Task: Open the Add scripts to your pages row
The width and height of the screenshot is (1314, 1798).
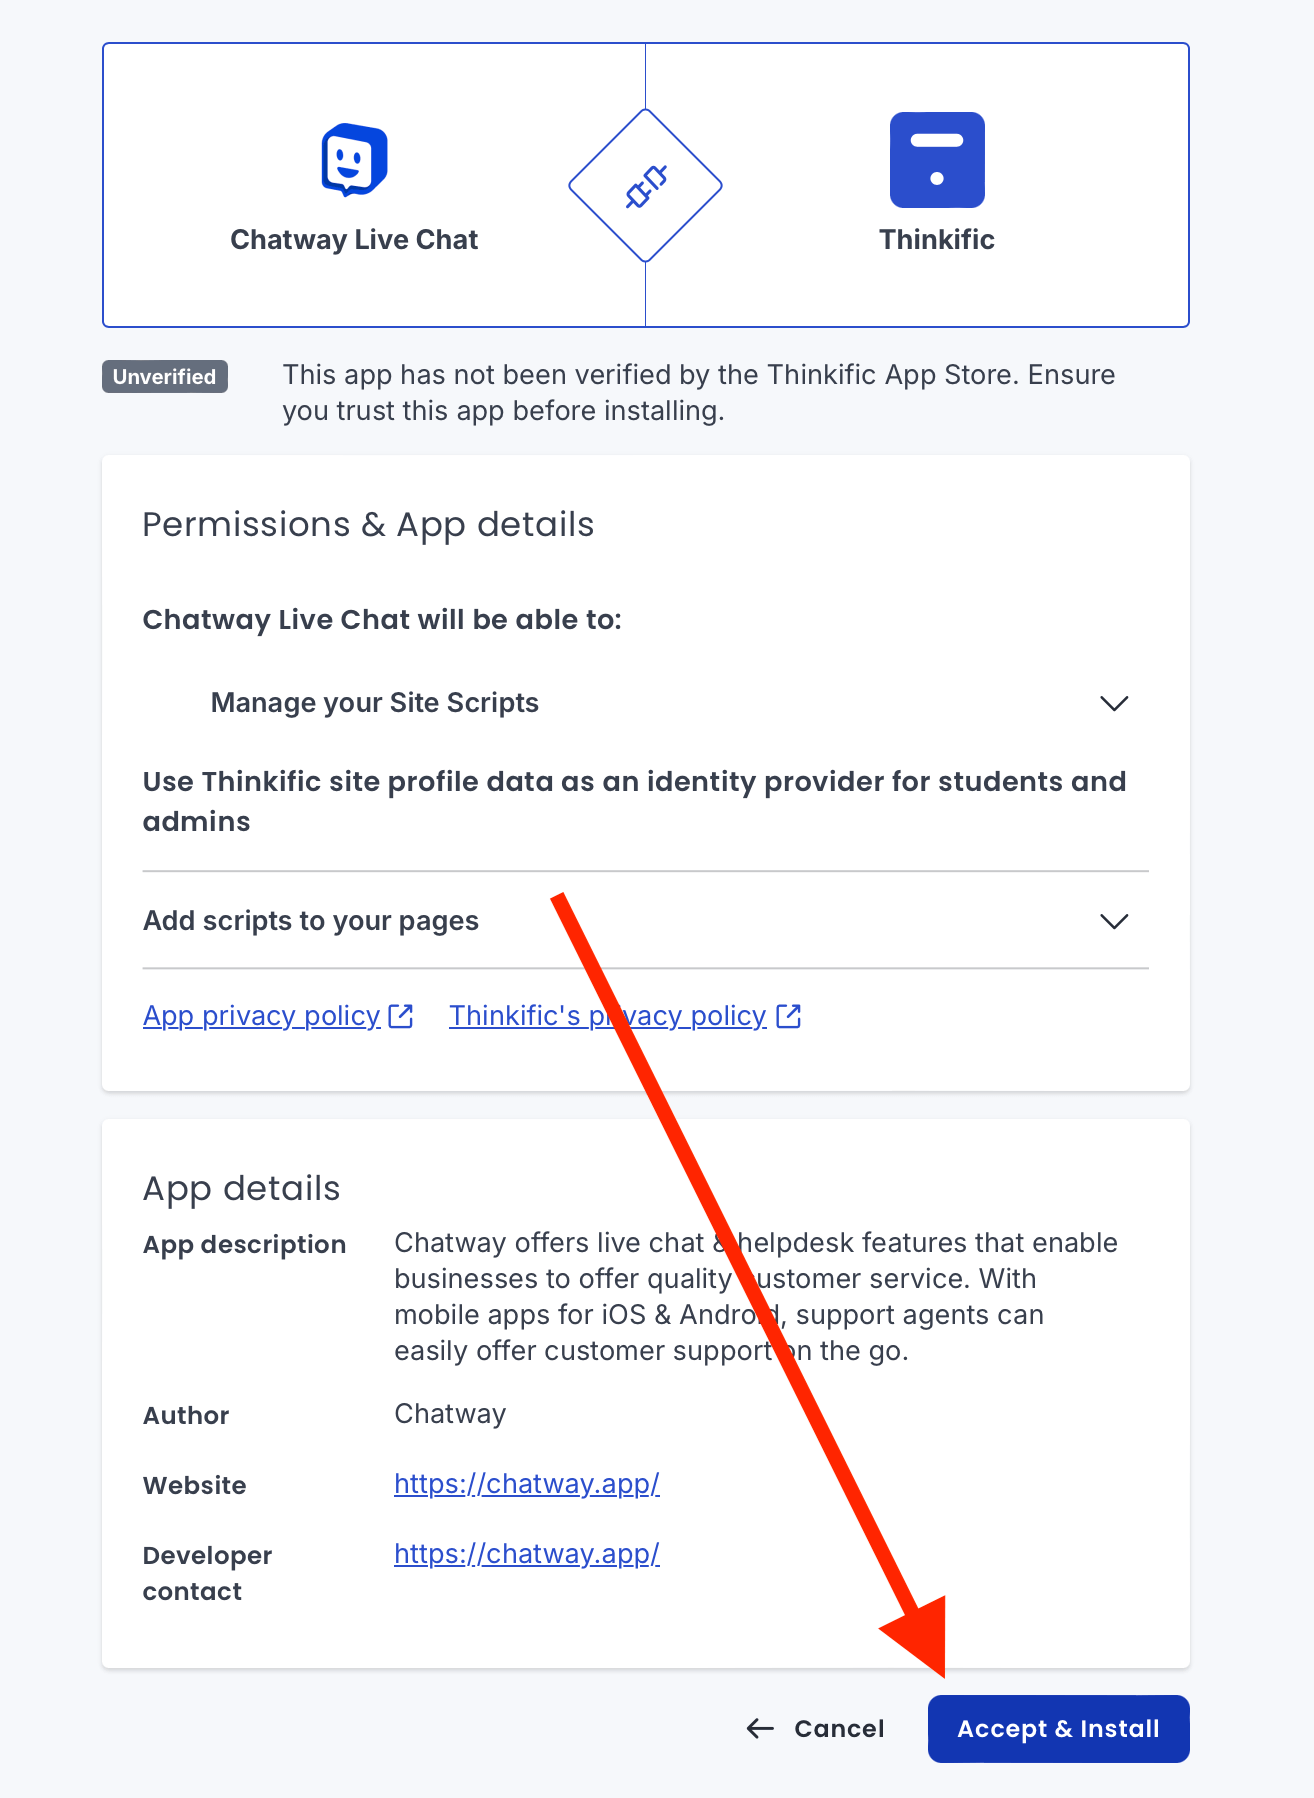Action: point(646,921)
